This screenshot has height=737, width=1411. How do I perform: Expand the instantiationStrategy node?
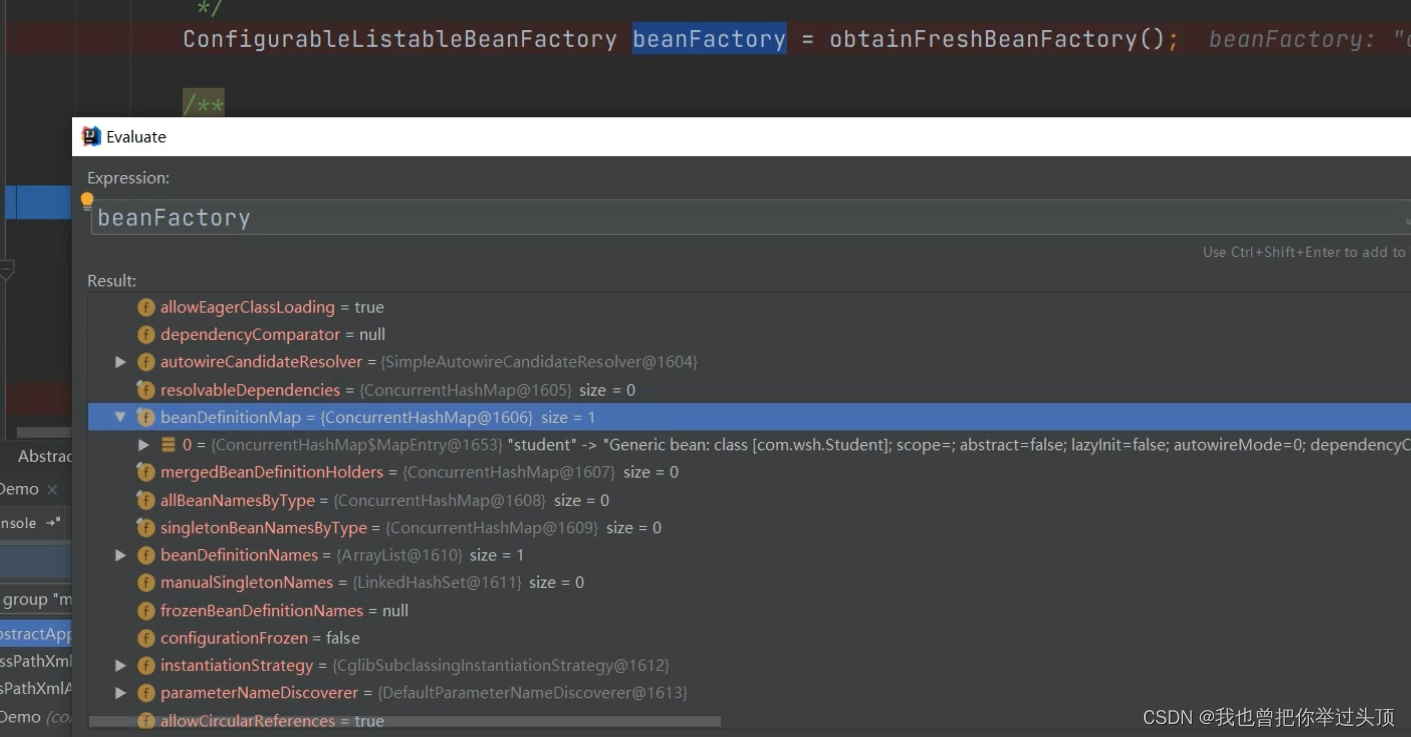pyautogui.click(x=120, y=665)
